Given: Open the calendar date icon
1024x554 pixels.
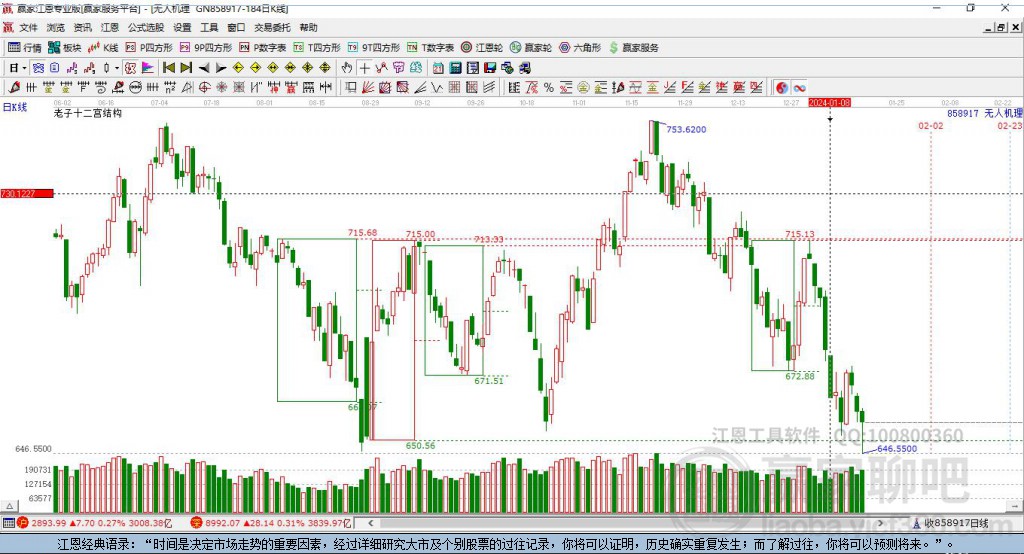Looking at the screenshot, I should [438, 67].
